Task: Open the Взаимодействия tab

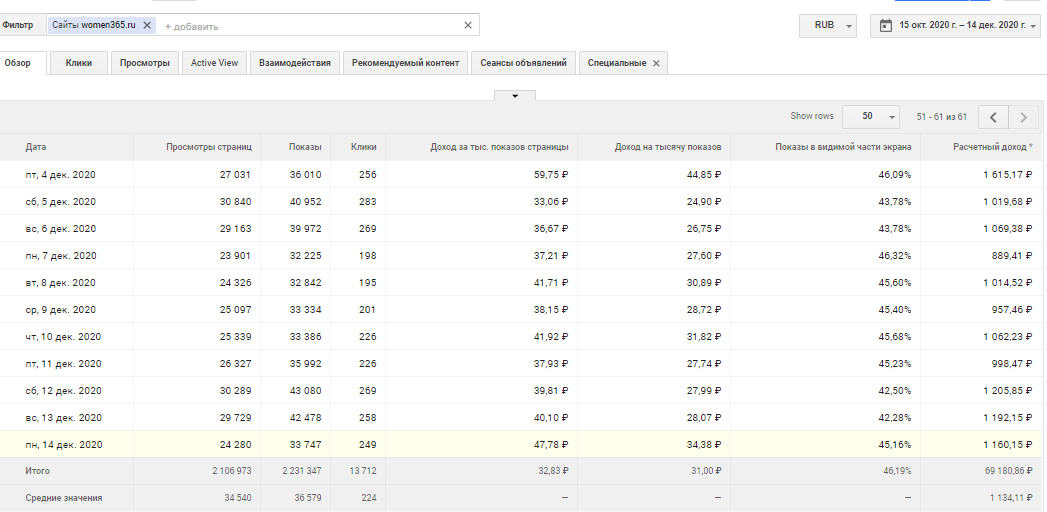Action: tap(294, 63)
